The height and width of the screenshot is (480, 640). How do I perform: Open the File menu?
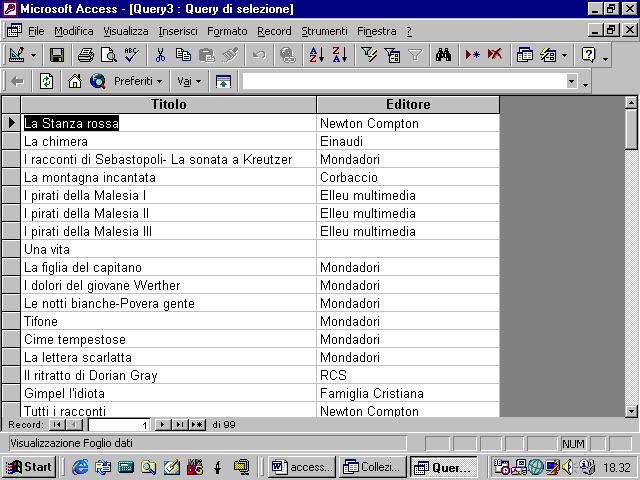click(36, 31)
